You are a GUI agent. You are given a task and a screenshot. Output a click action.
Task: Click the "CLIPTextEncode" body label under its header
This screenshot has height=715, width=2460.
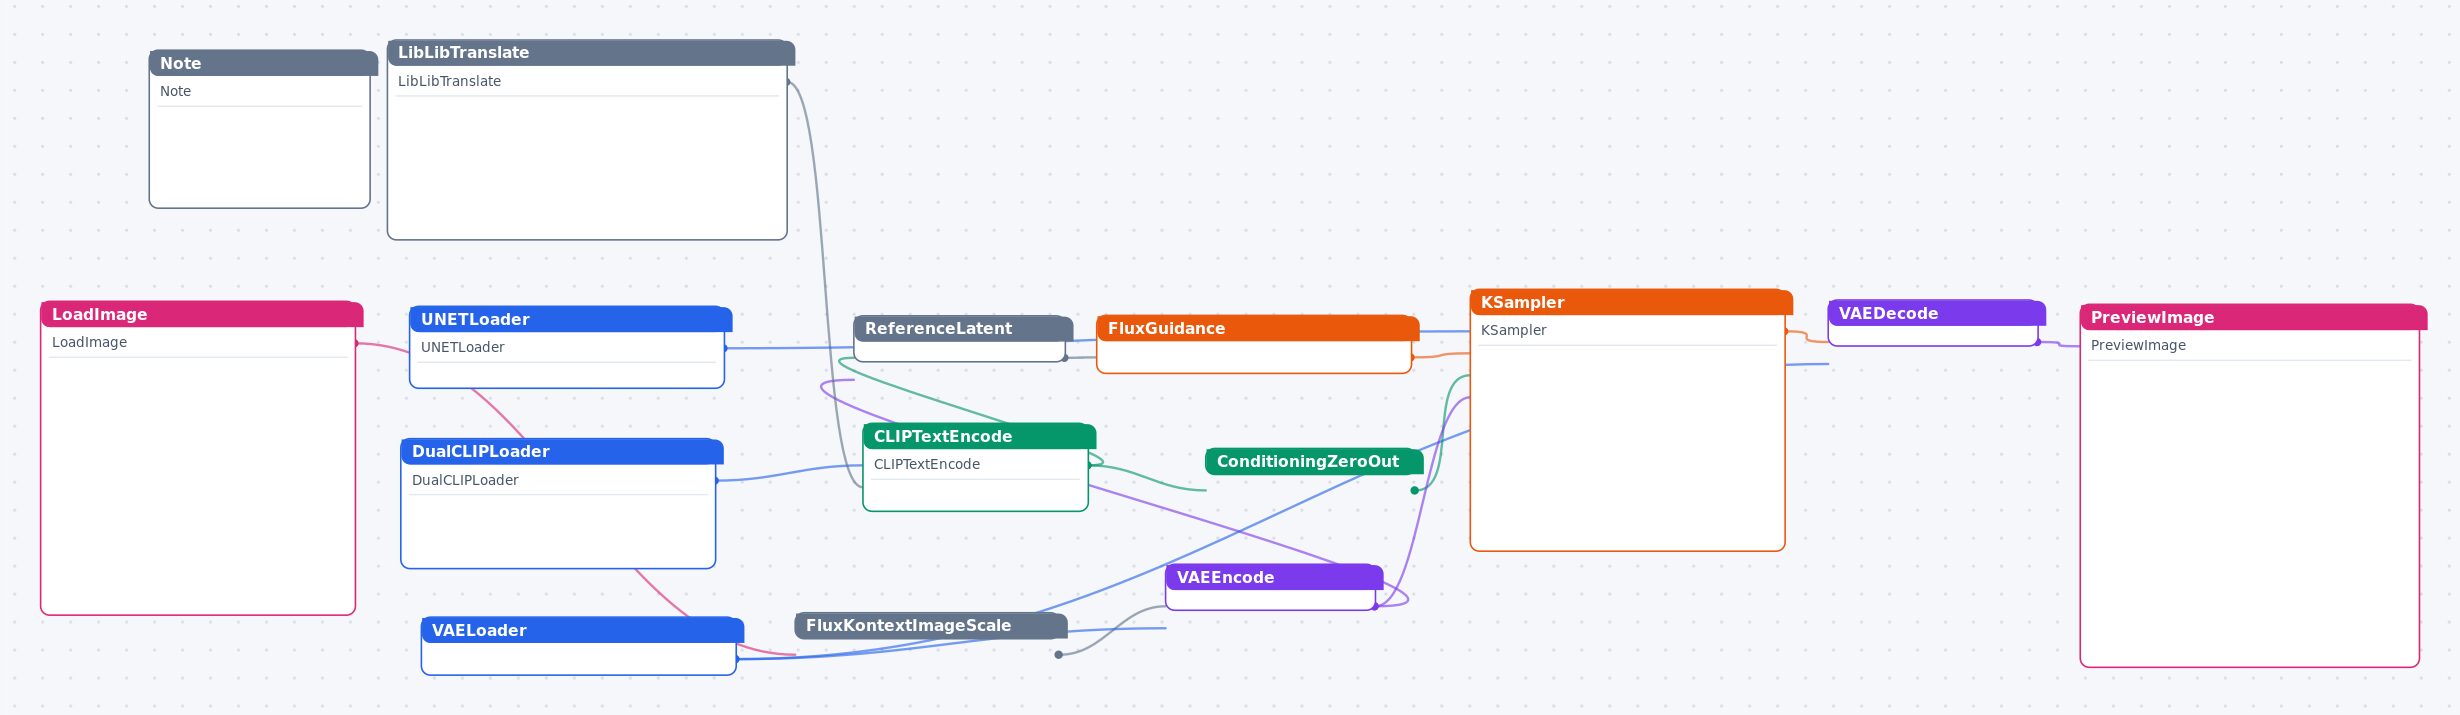coord(926,464)
